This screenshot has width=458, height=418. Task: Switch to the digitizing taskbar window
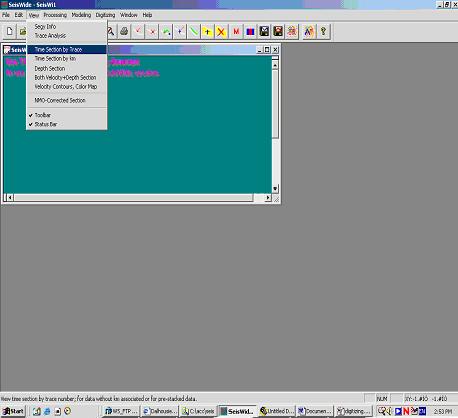(353, 411)
